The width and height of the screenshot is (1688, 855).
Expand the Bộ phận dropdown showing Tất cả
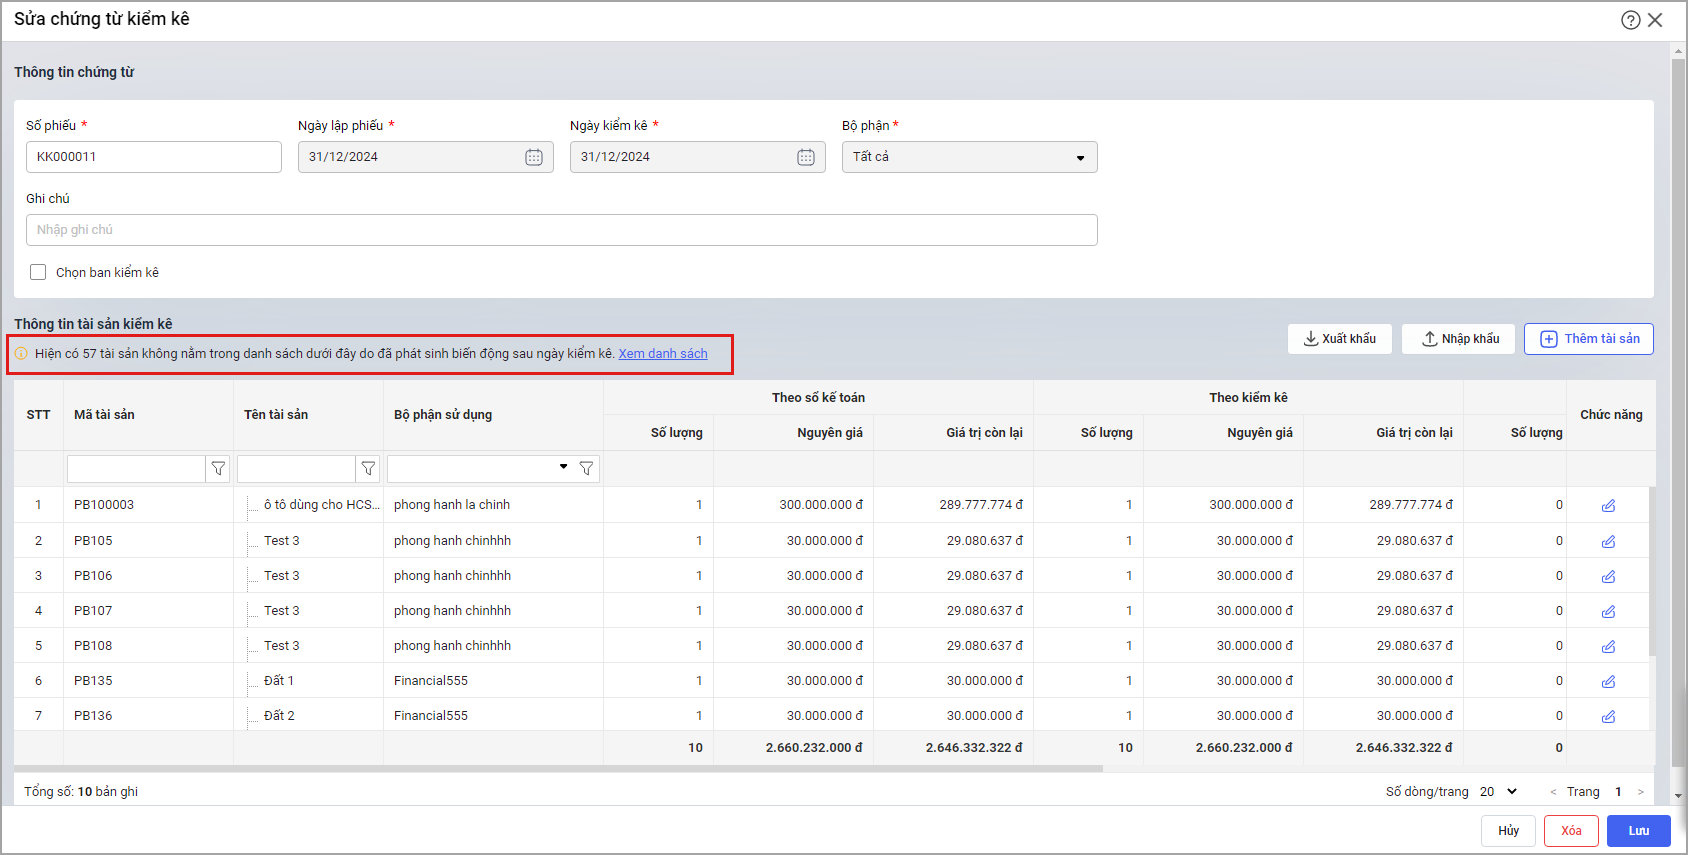point(969,157)
